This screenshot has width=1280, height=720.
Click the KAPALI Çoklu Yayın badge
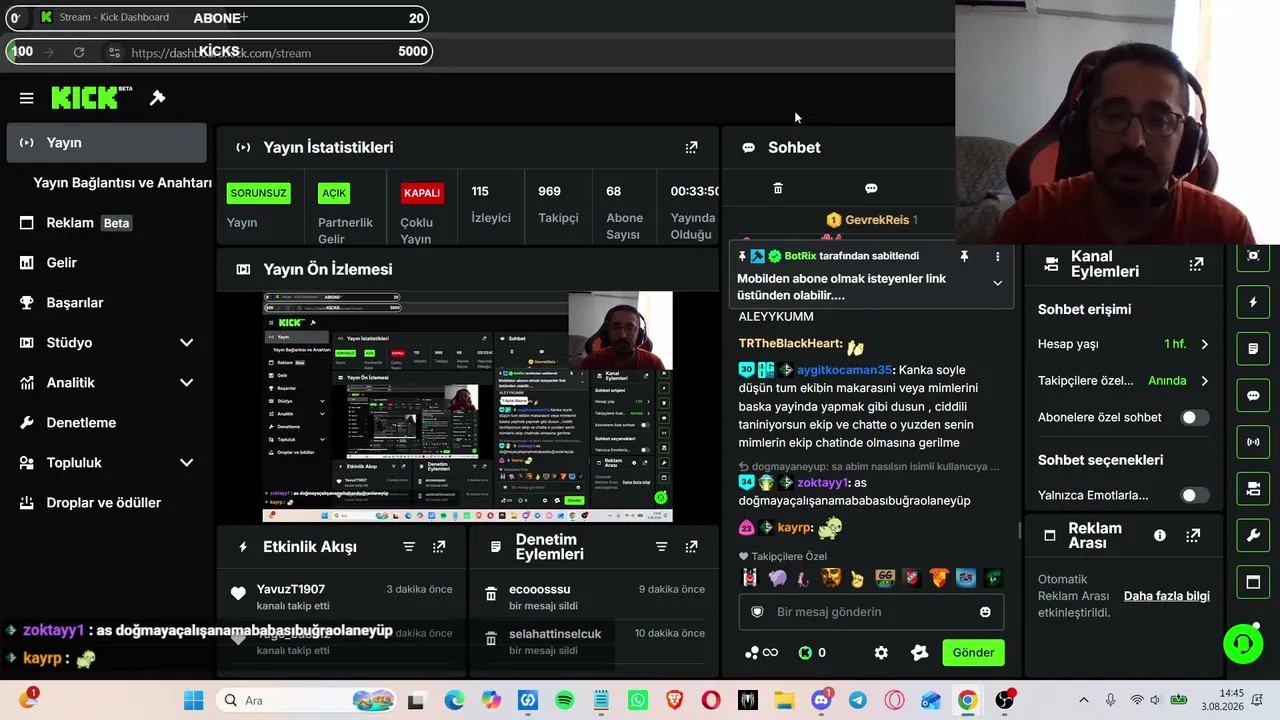pos(422,193)
